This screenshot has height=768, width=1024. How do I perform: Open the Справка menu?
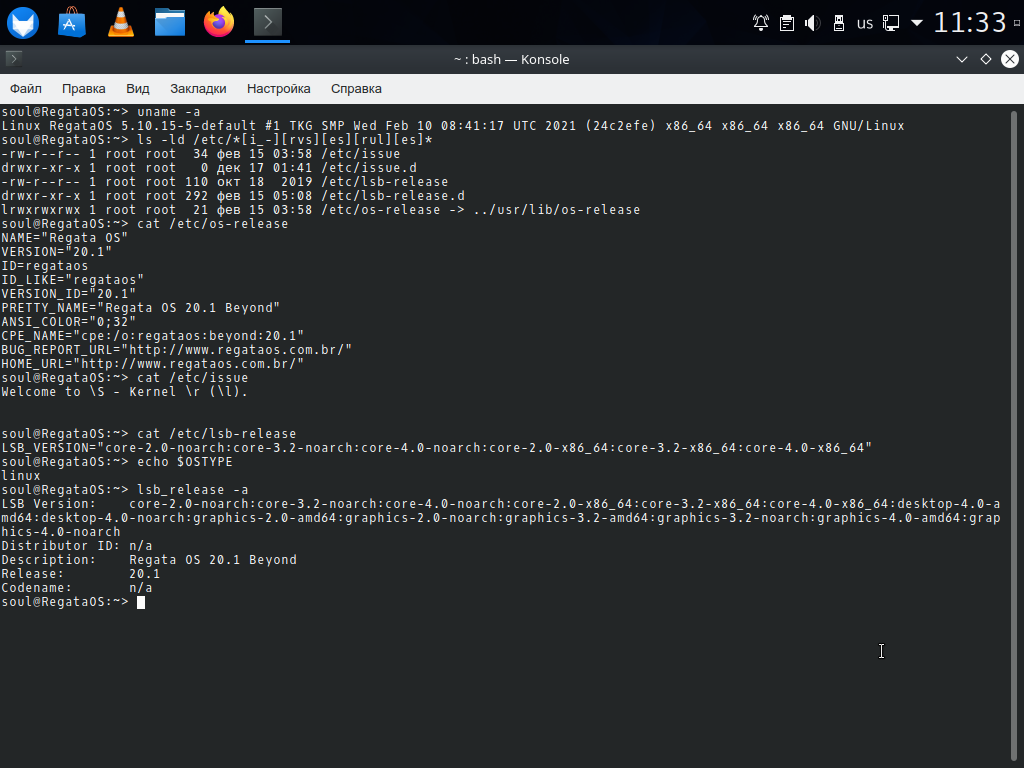356,89
